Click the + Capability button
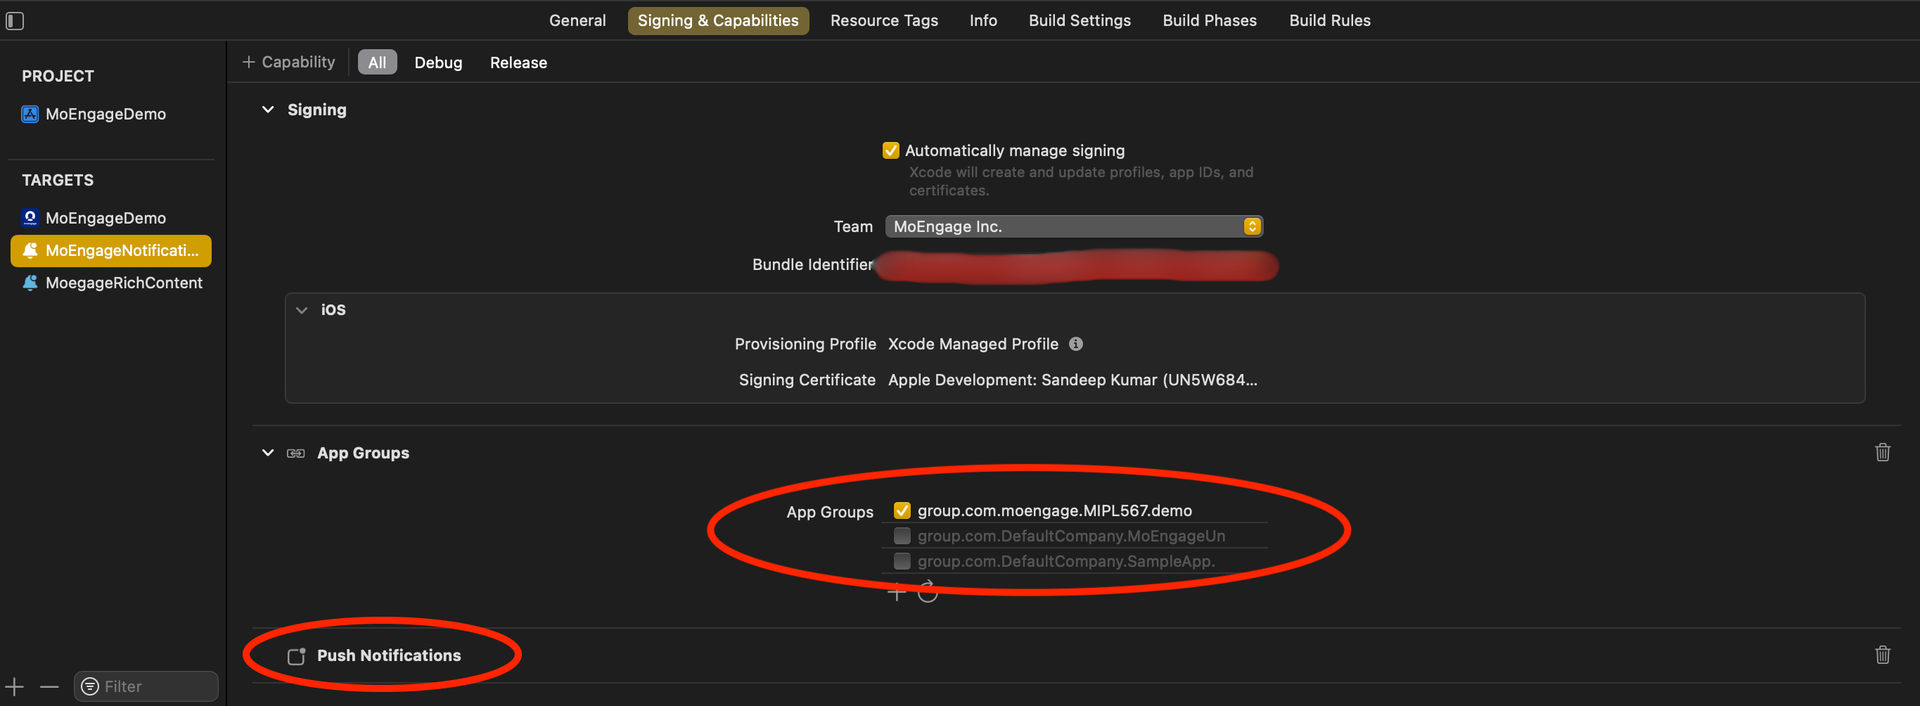The height and width of the screenshot is (706, 1920). [289, 62]
